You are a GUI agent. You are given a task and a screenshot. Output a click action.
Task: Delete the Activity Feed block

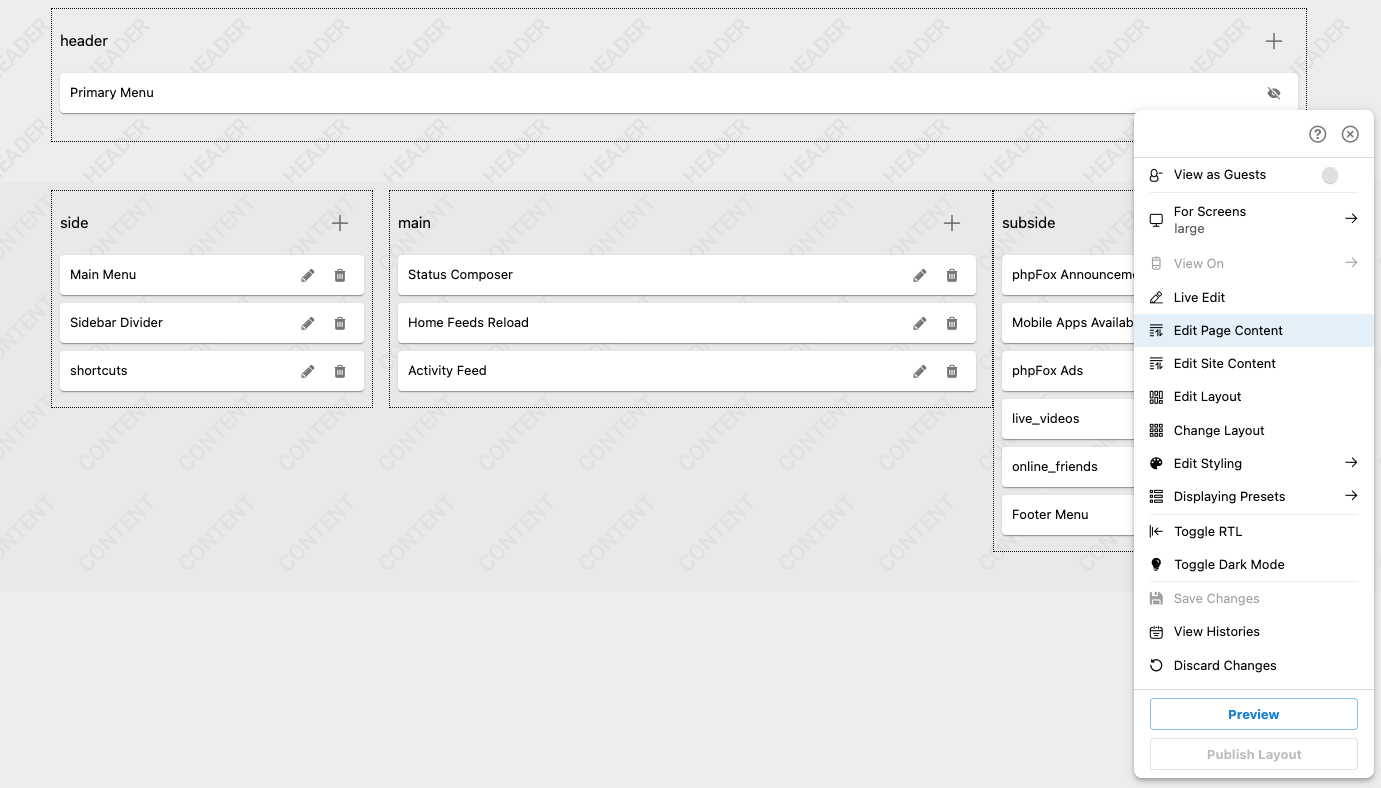951,370
